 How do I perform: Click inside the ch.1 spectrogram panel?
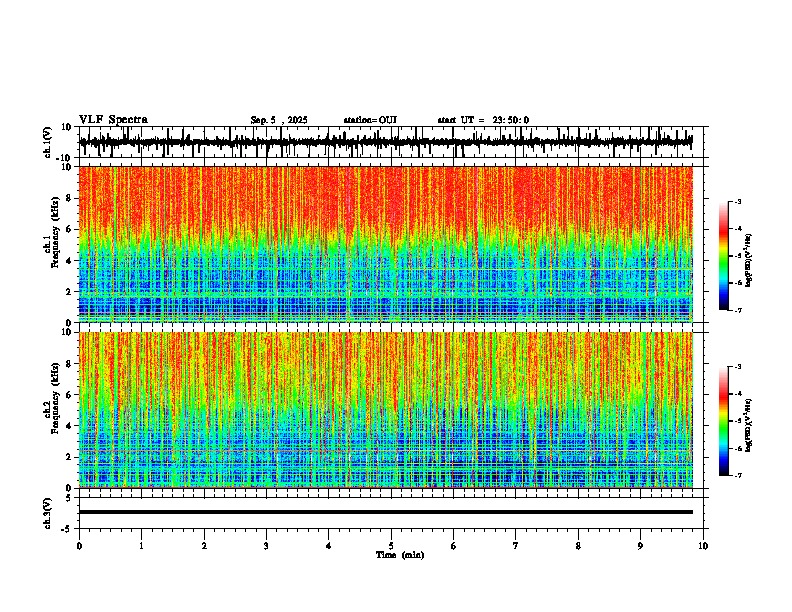pos(385,244)
